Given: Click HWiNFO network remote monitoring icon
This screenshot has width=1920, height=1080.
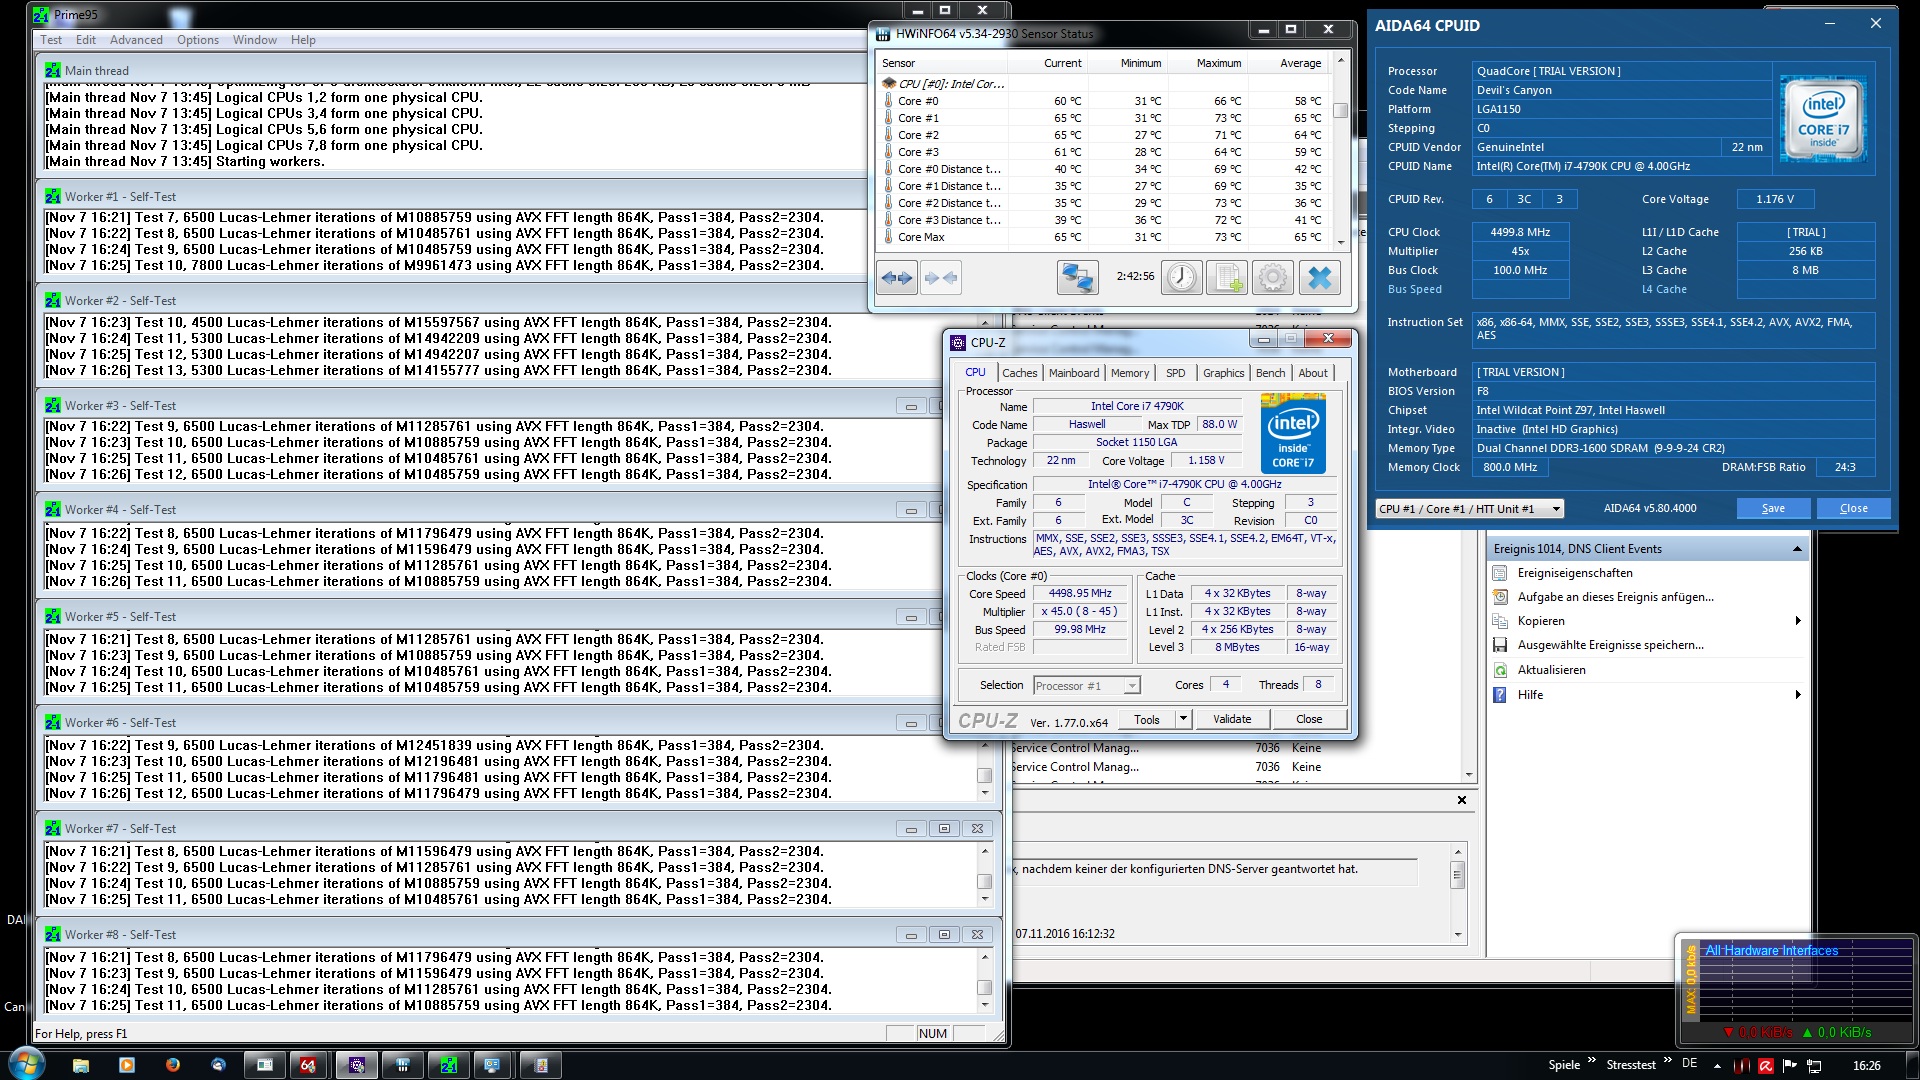Looking at the screenshot, I should click(1077, 278).
